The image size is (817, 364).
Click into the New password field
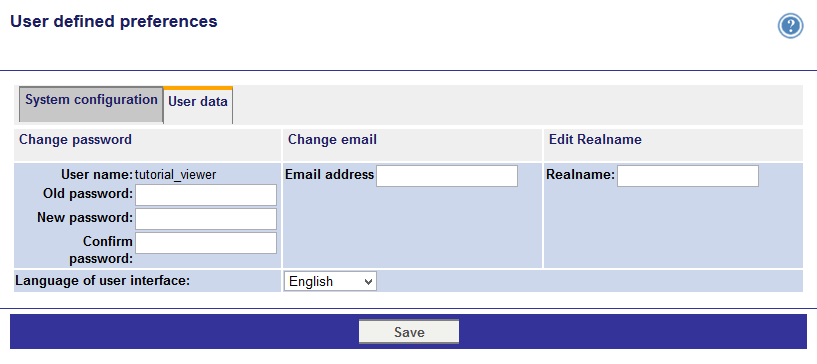click(x=206, y=219)
